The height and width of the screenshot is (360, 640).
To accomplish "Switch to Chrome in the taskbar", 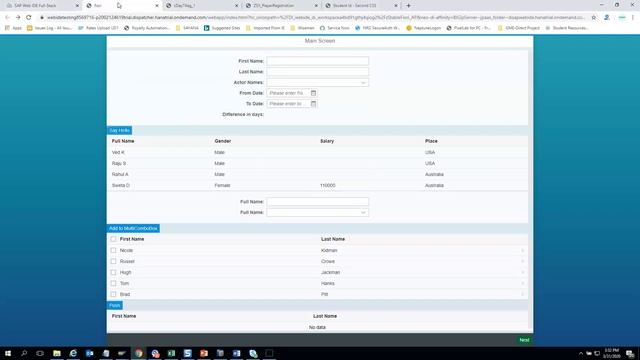I will [x=139, y=353].
